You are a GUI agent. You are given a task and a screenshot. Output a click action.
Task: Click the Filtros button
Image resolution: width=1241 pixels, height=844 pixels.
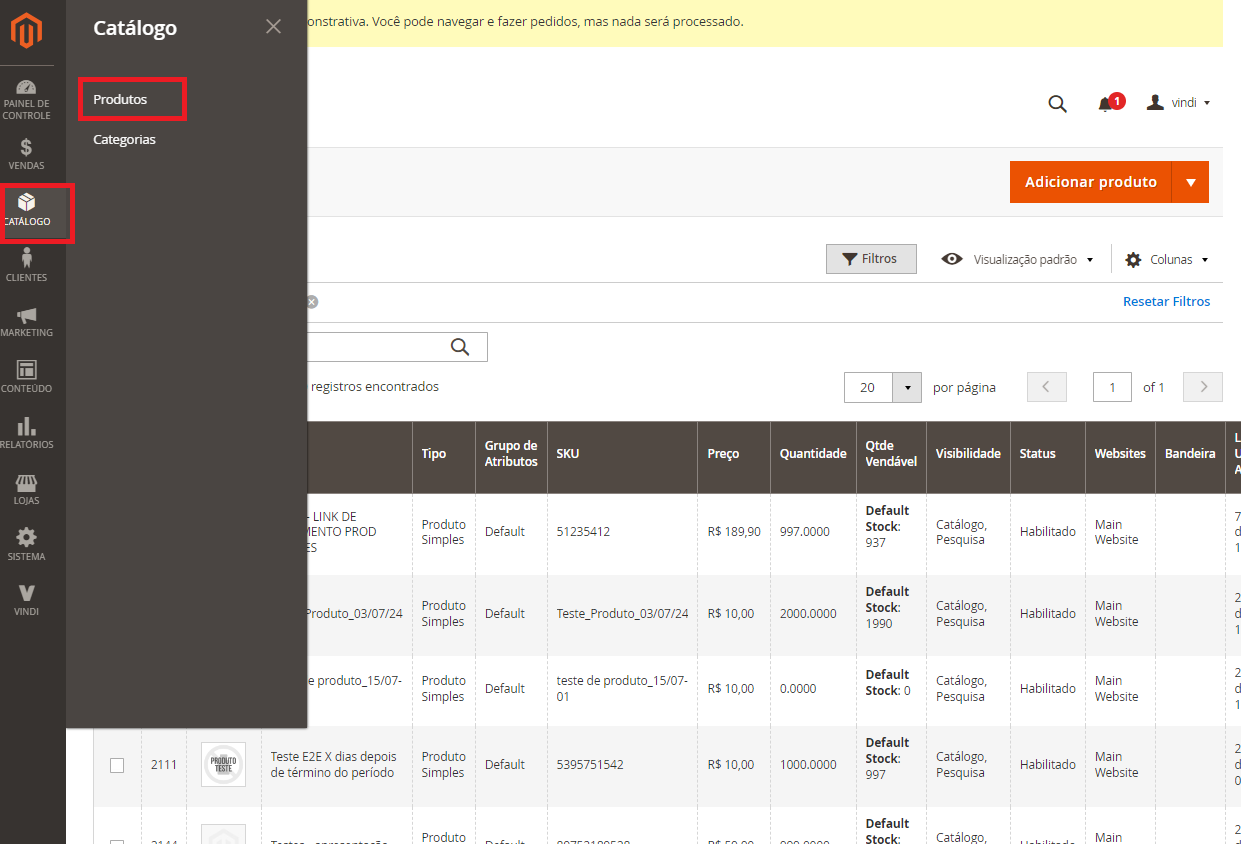[870, 259]
